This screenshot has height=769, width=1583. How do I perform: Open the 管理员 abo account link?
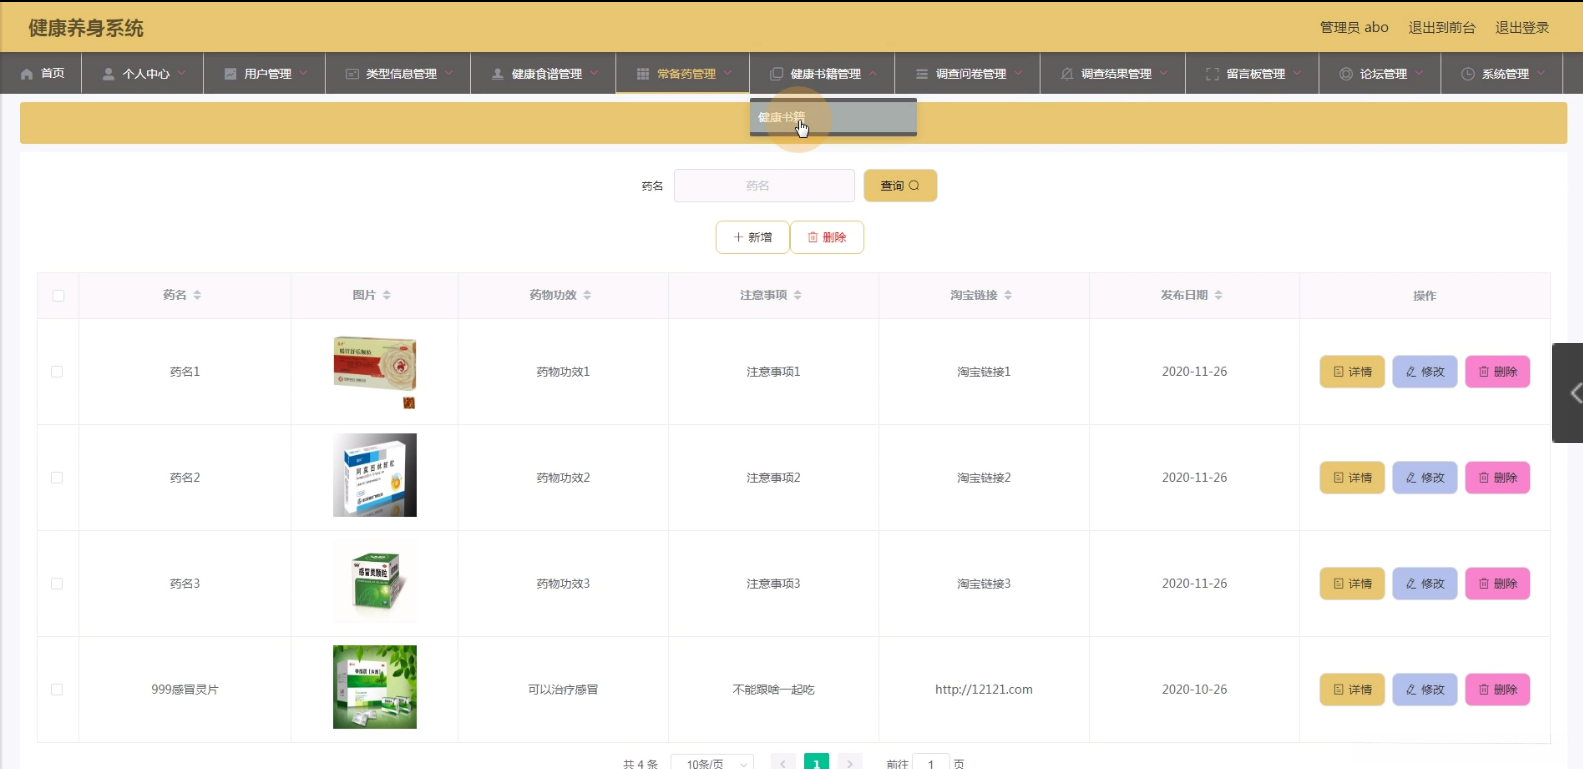coord(1354,28)
